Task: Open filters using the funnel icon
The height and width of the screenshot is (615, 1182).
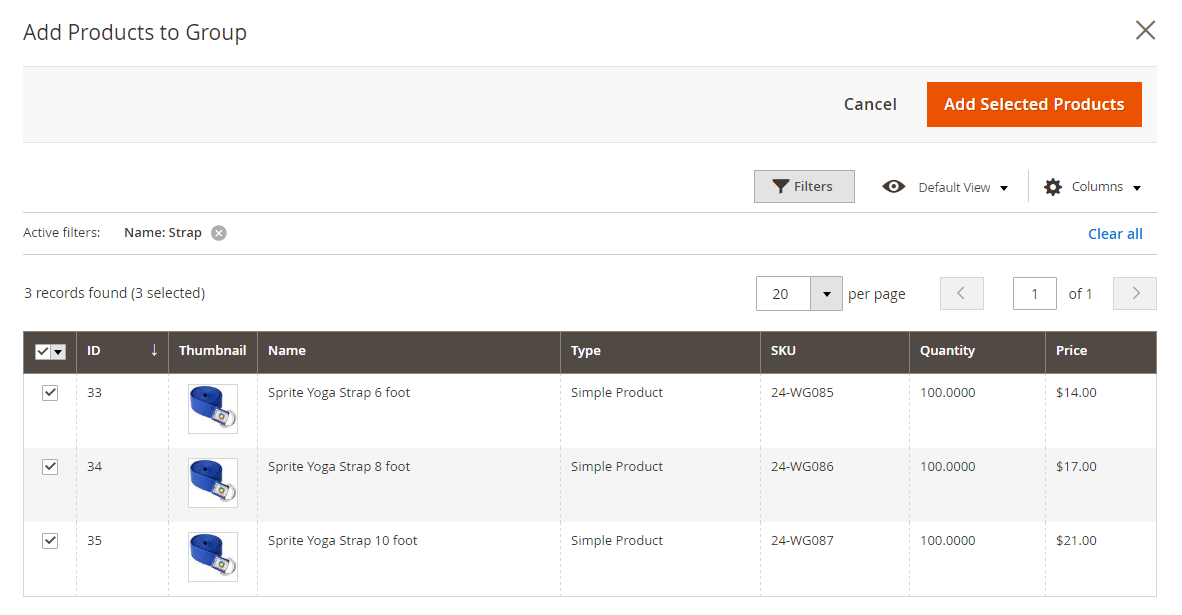Action: pyautogui.click(x=782, y=186)
